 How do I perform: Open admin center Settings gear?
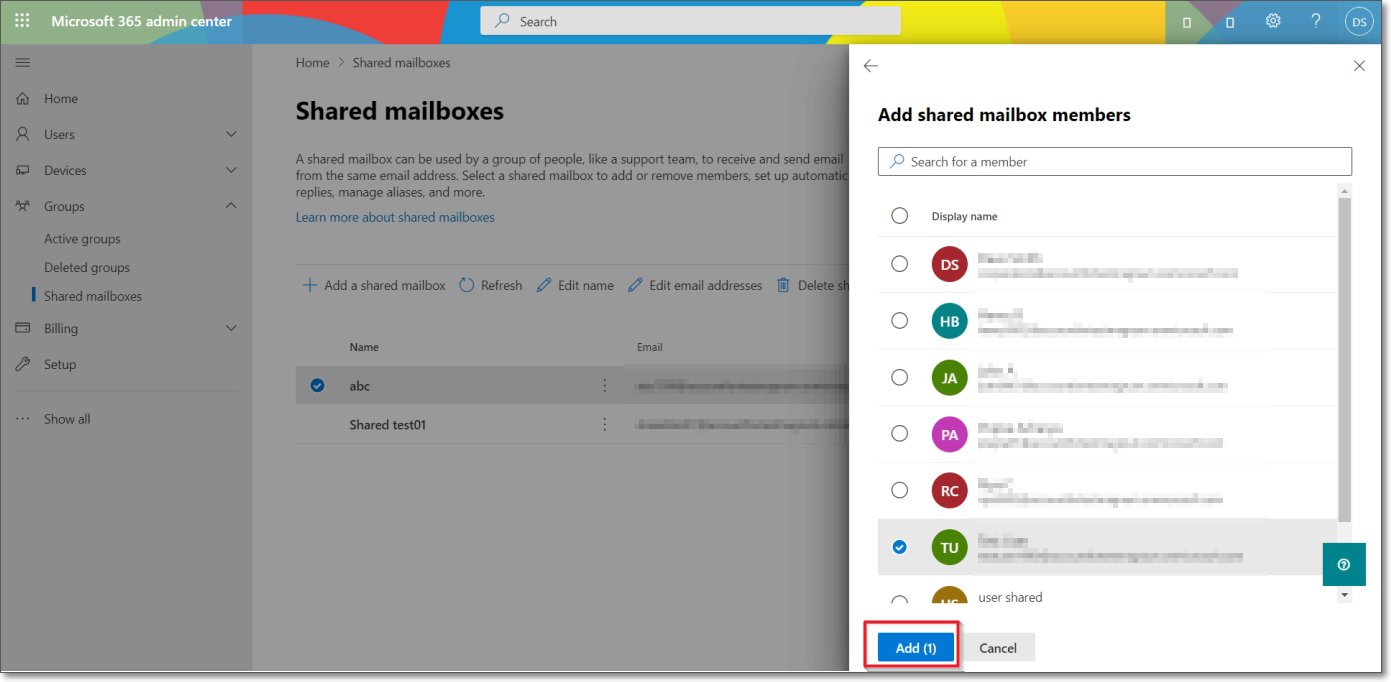(1273, 20)
